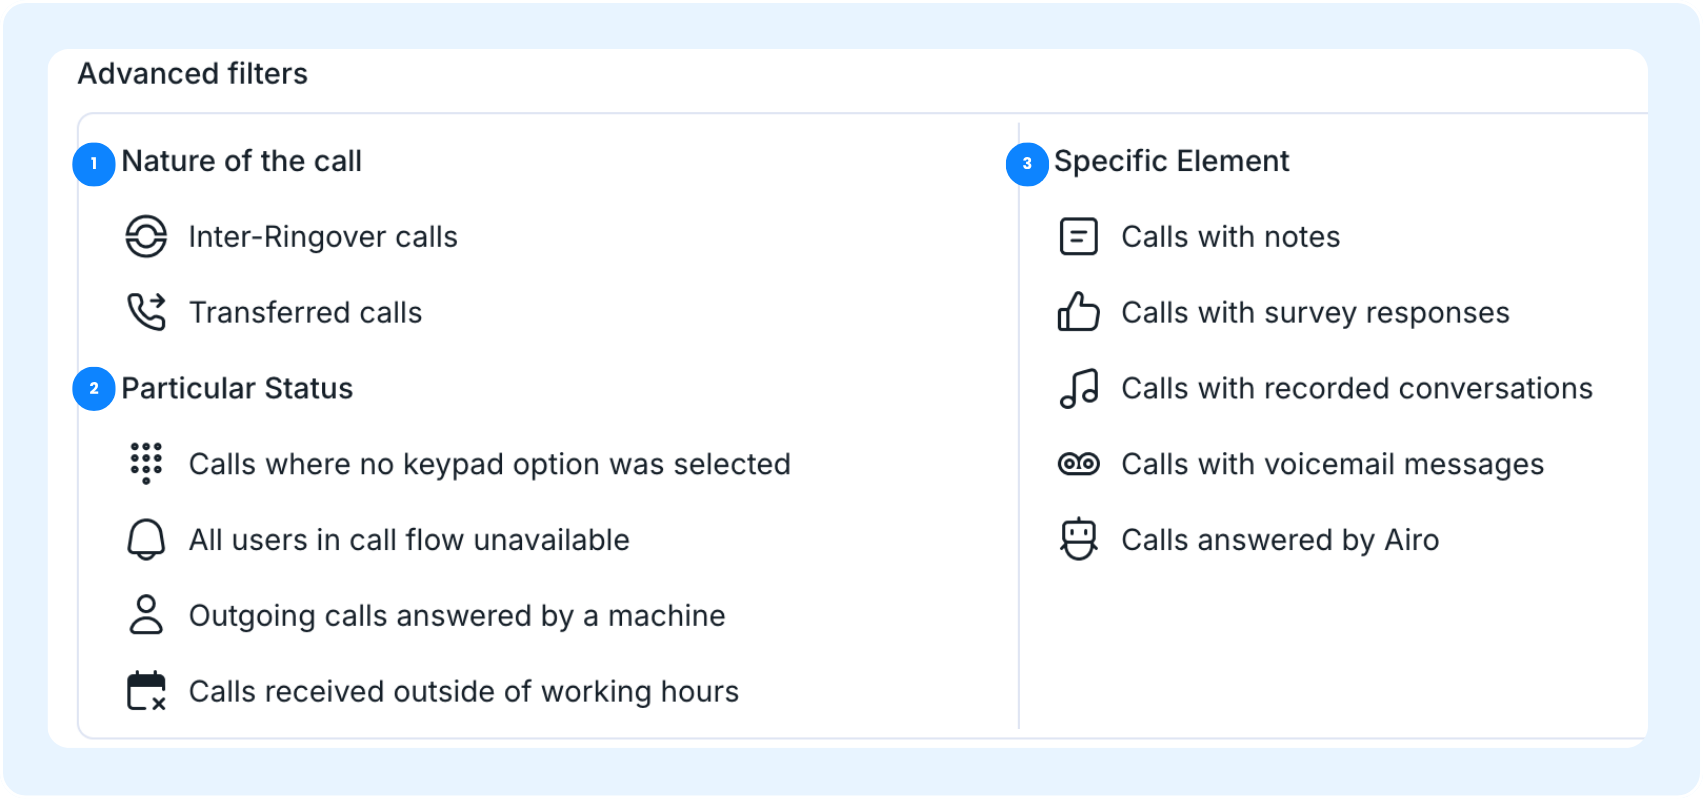Click the keypad dots icon

coord(146,463)
